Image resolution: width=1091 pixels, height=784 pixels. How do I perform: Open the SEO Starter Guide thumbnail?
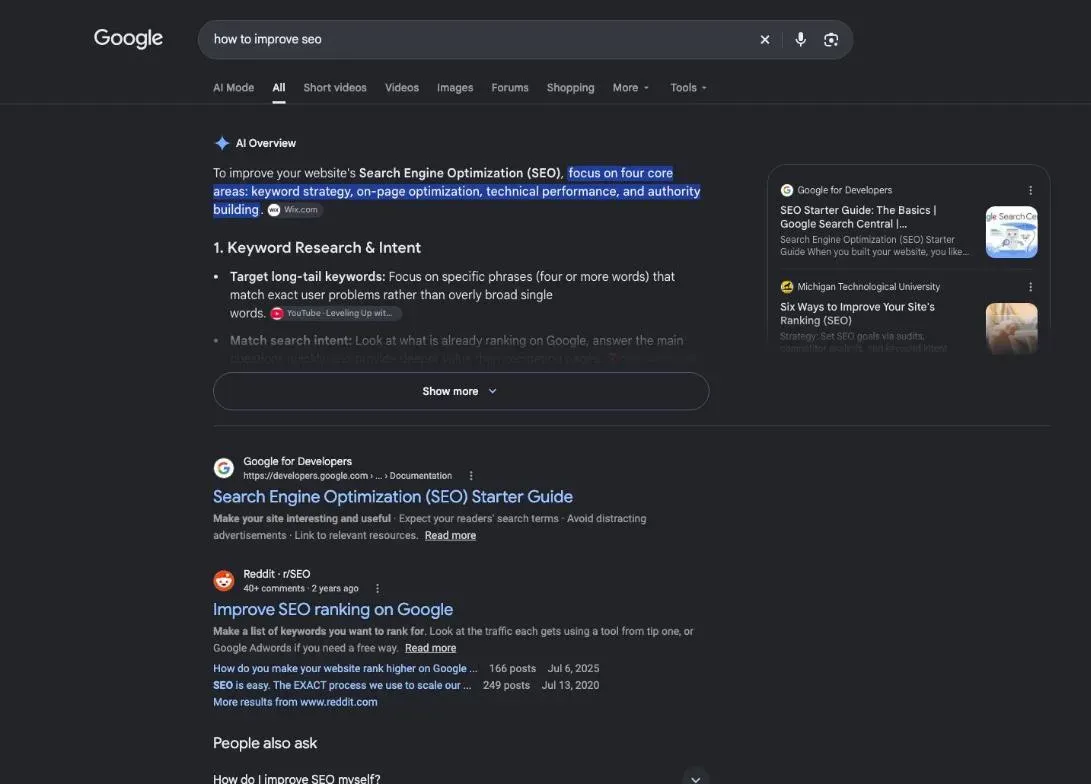click(x=1011, y=232)
